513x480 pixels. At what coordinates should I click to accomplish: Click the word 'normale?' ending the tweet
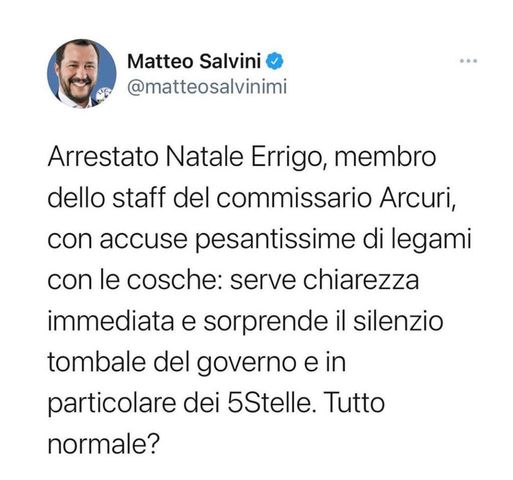pos(104,445)
